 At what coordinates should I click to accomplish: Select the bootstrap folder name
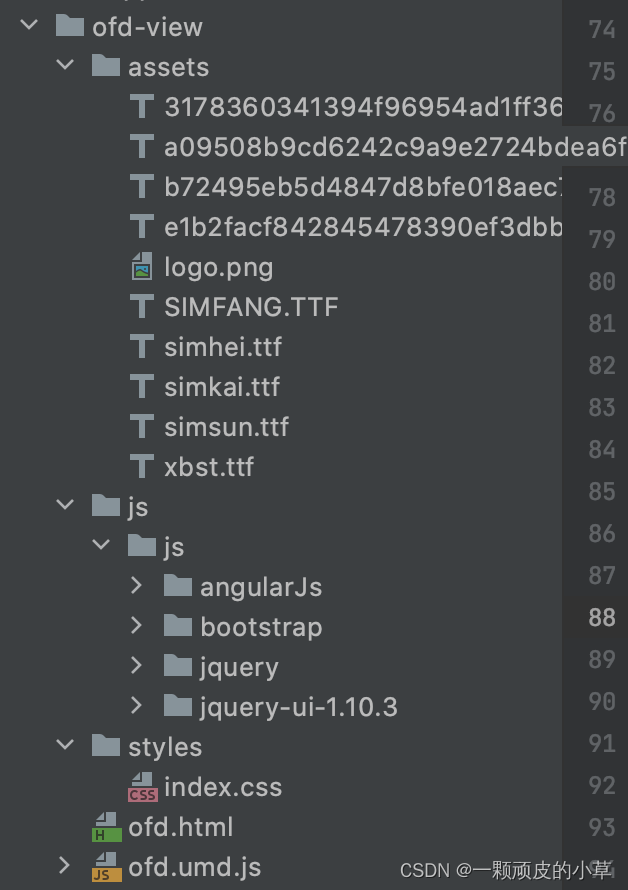tap(261, 628)
